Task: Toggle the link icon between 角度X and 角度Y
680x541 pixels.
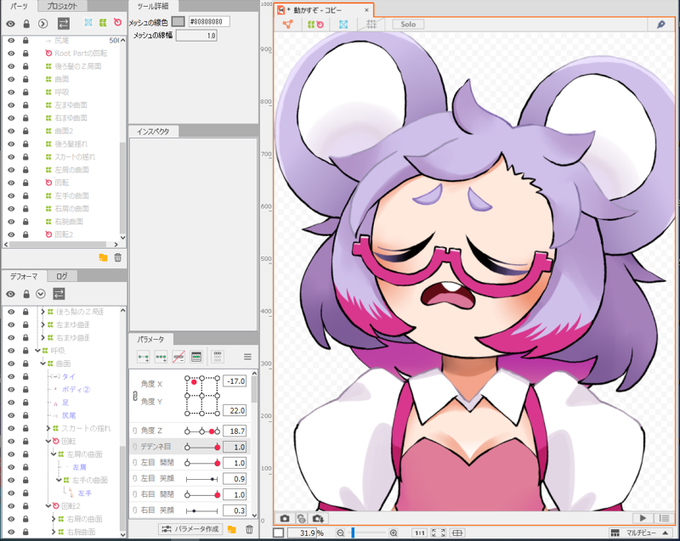Action: point(135,396)
